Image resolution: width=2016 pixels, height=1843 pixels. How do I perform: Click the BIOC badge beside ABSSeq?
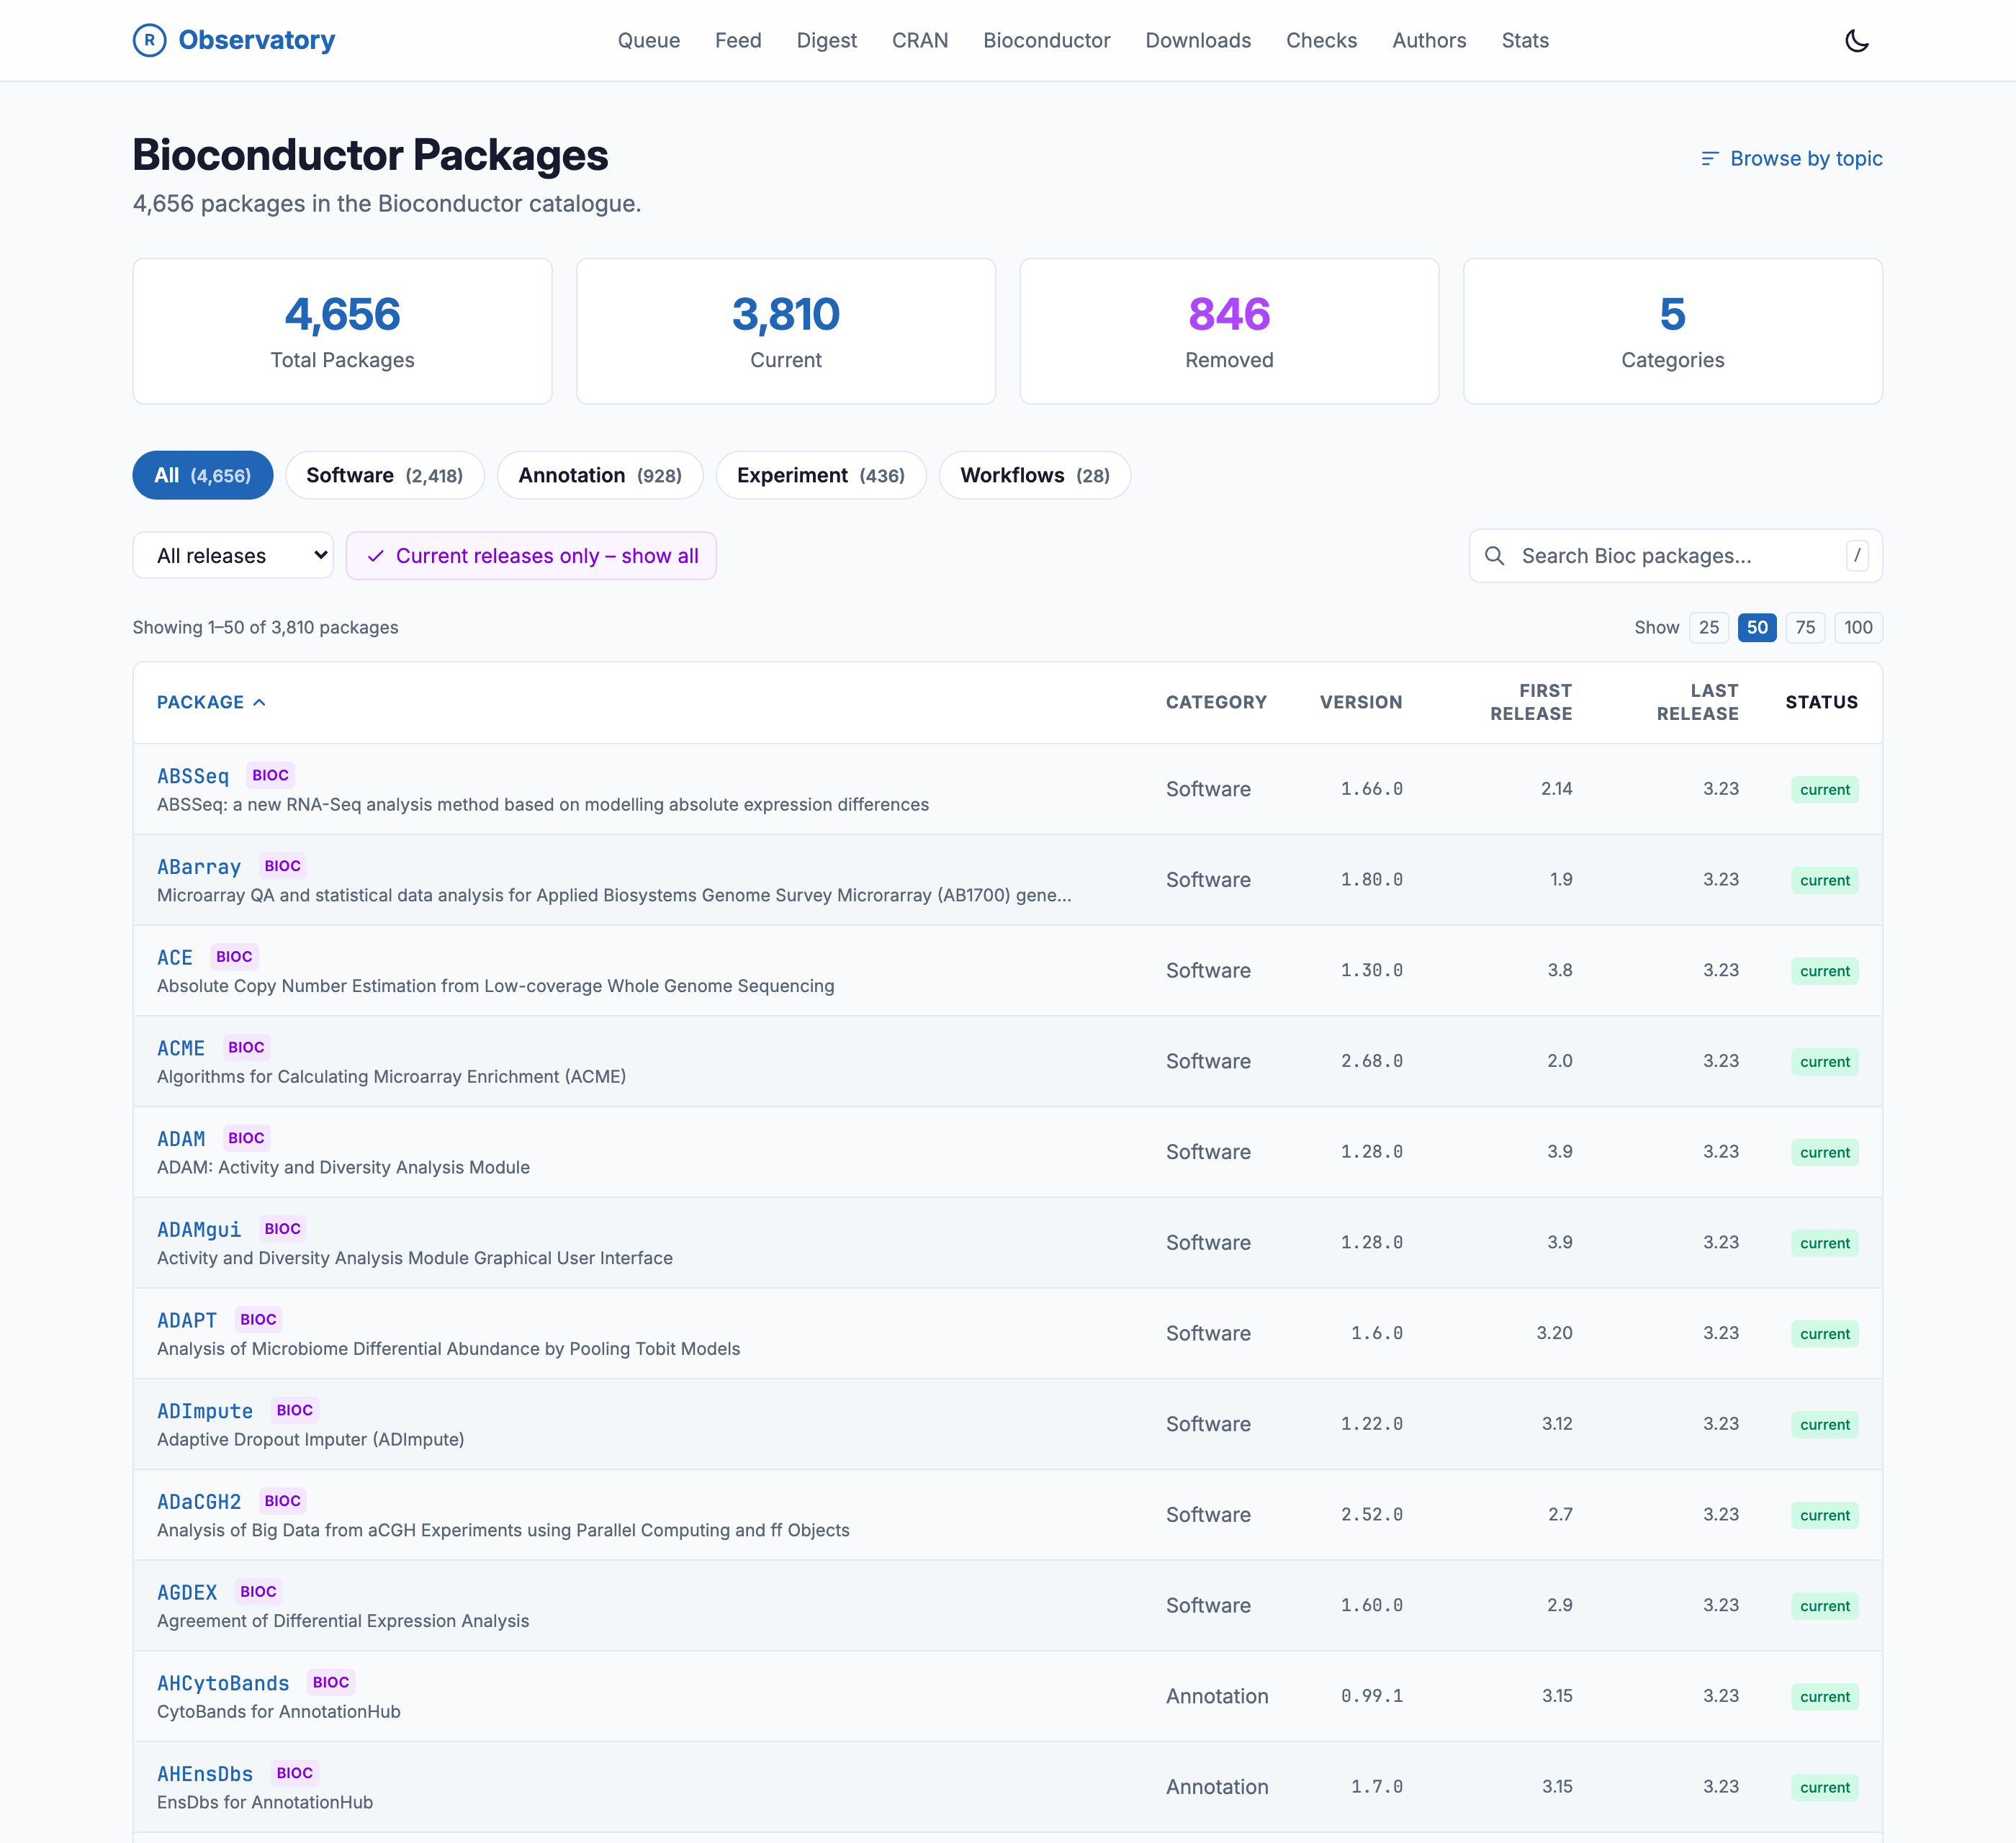click(x=270, y=775)
